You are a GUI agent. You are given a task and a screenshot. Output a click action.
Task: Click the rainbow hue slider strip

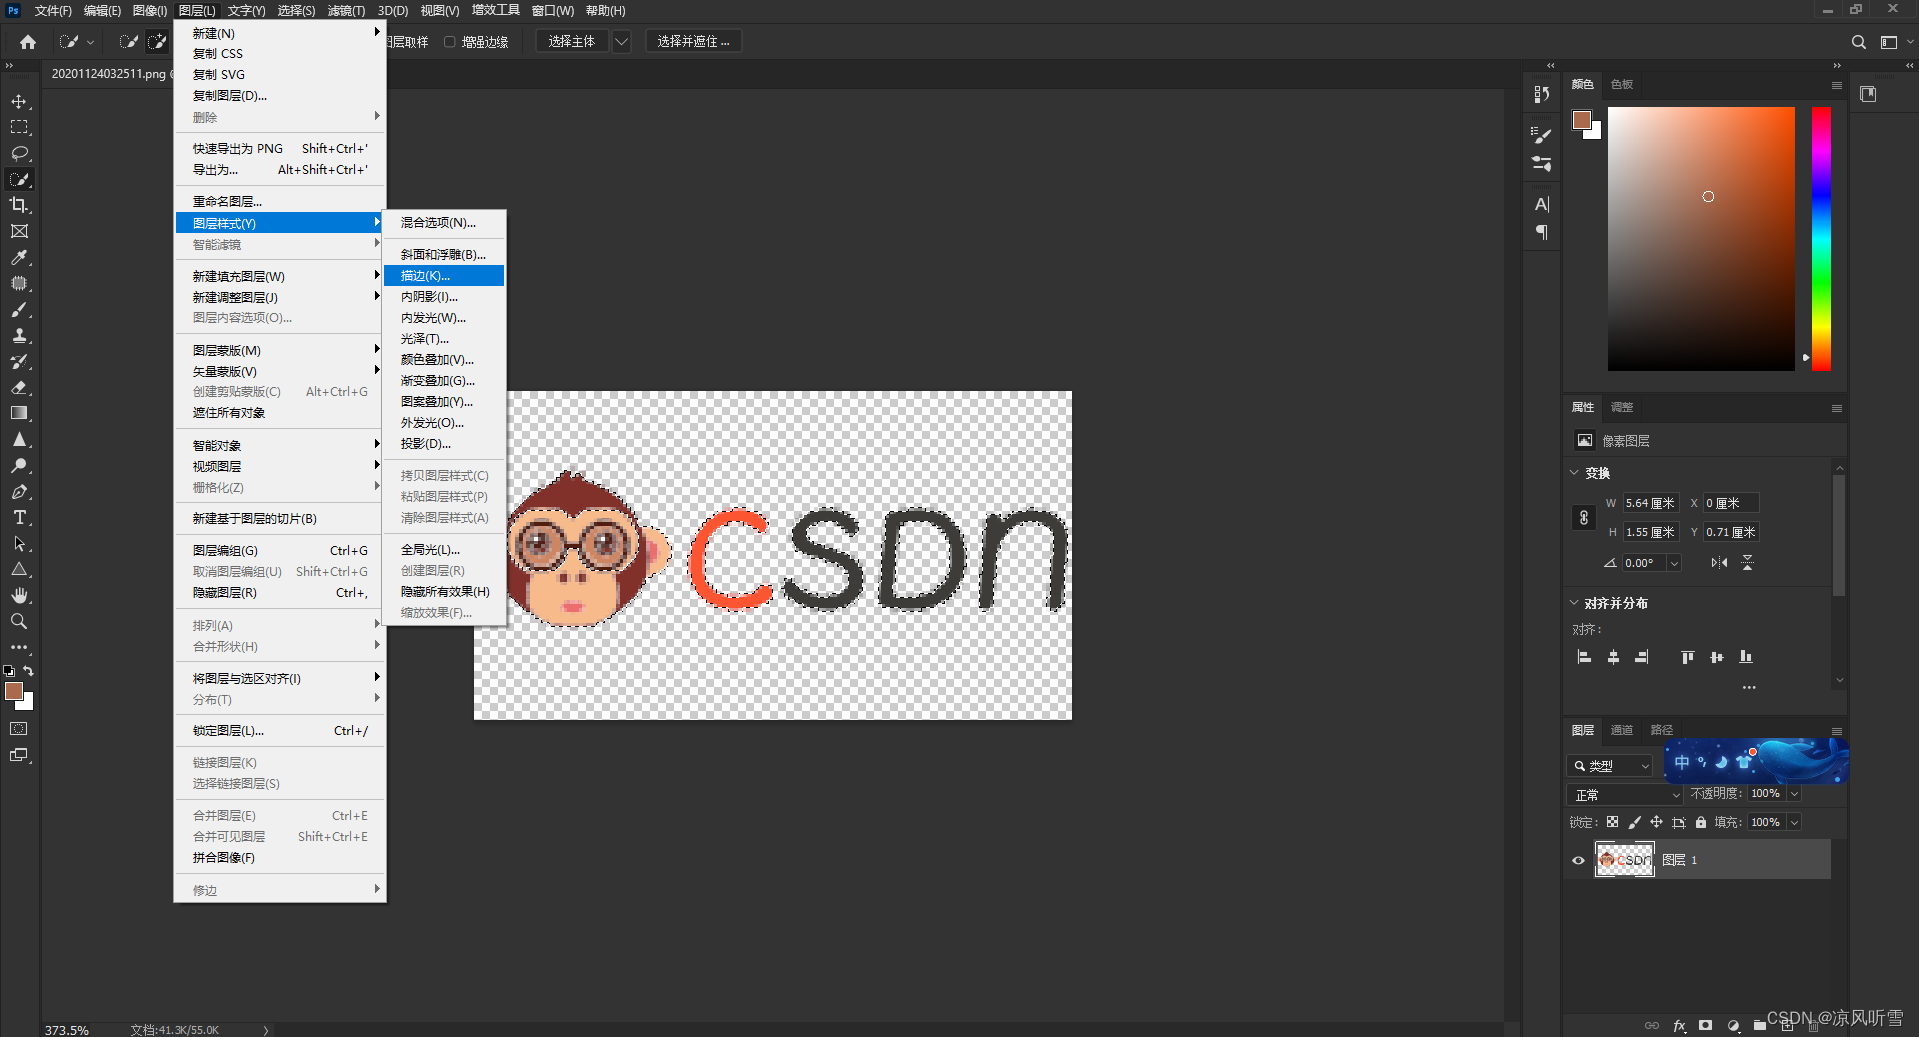[1821, 239]
